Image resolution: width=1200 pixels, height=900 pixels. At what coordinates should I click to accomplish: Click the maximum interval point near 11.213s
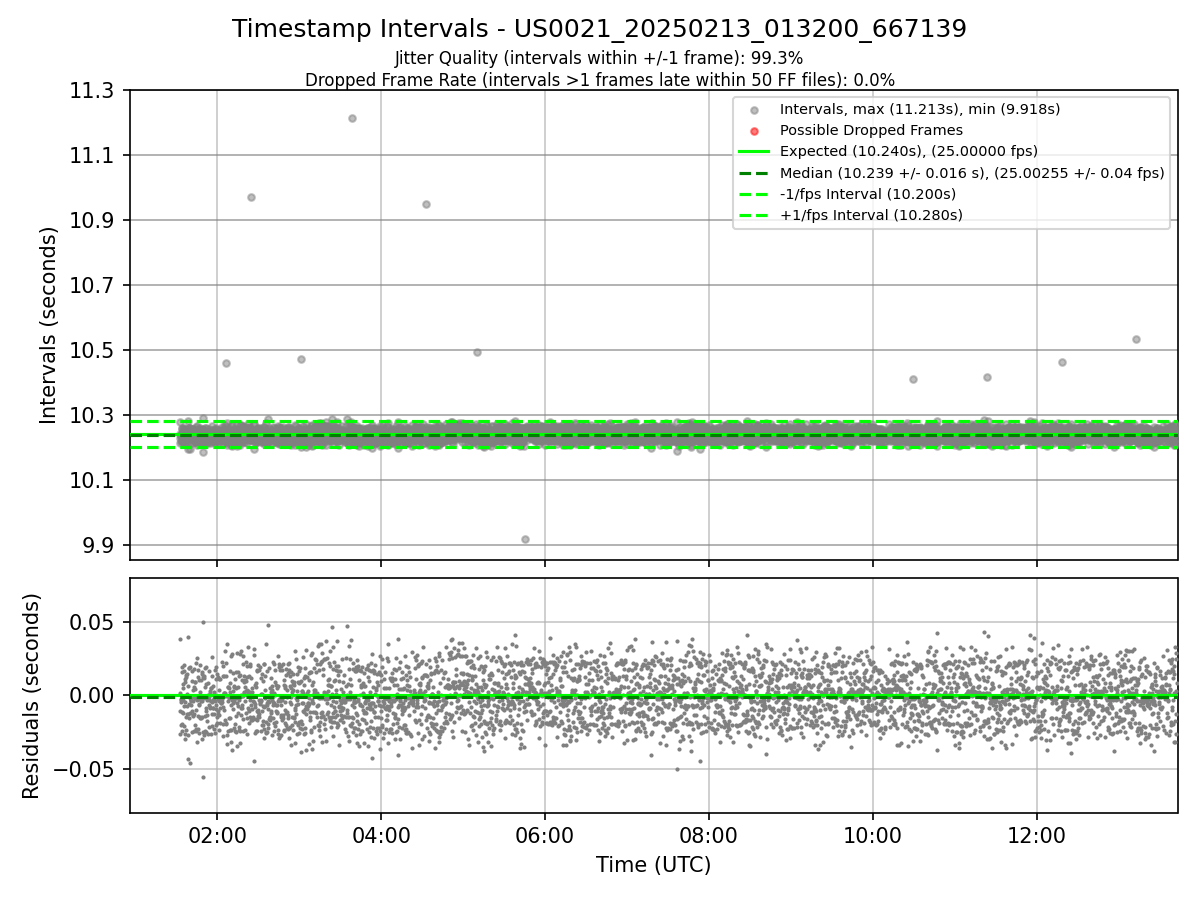[x=352, y=118]
